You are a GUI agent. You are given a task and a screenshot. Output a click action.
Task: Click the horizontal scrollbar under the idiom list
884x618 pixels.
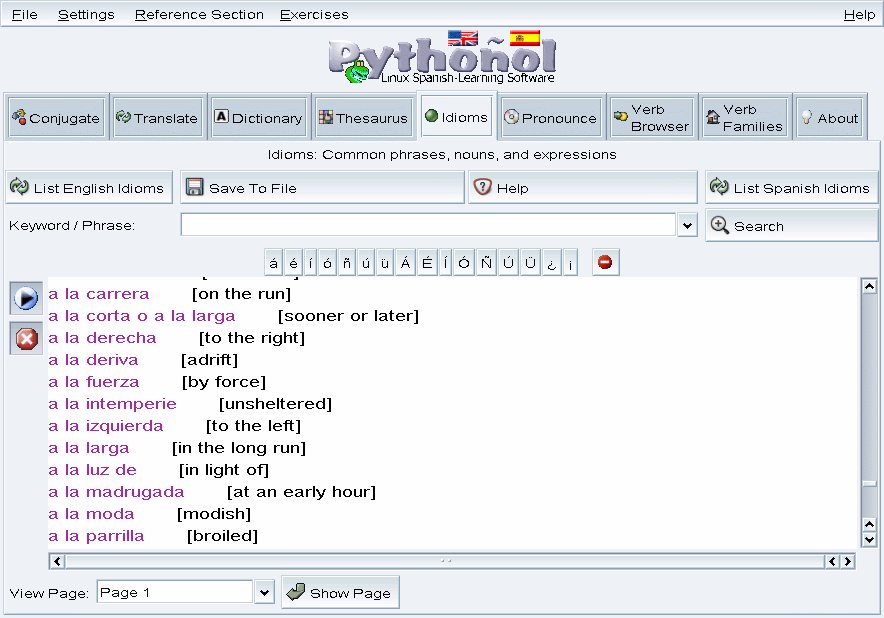(445, 562)
